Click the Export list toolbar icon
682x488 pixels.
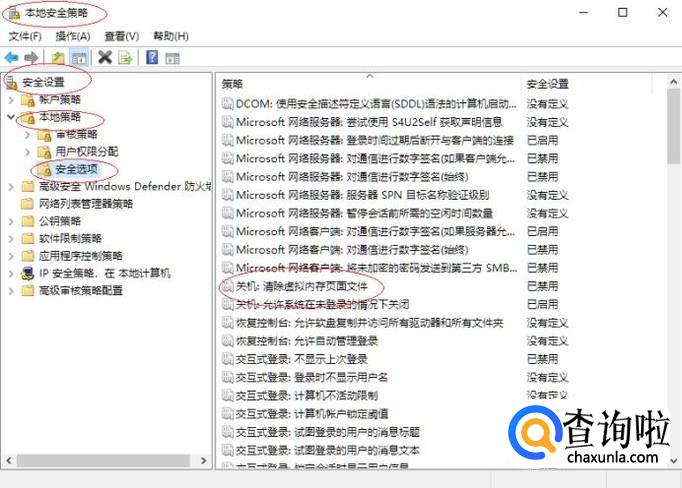(126, 57)
